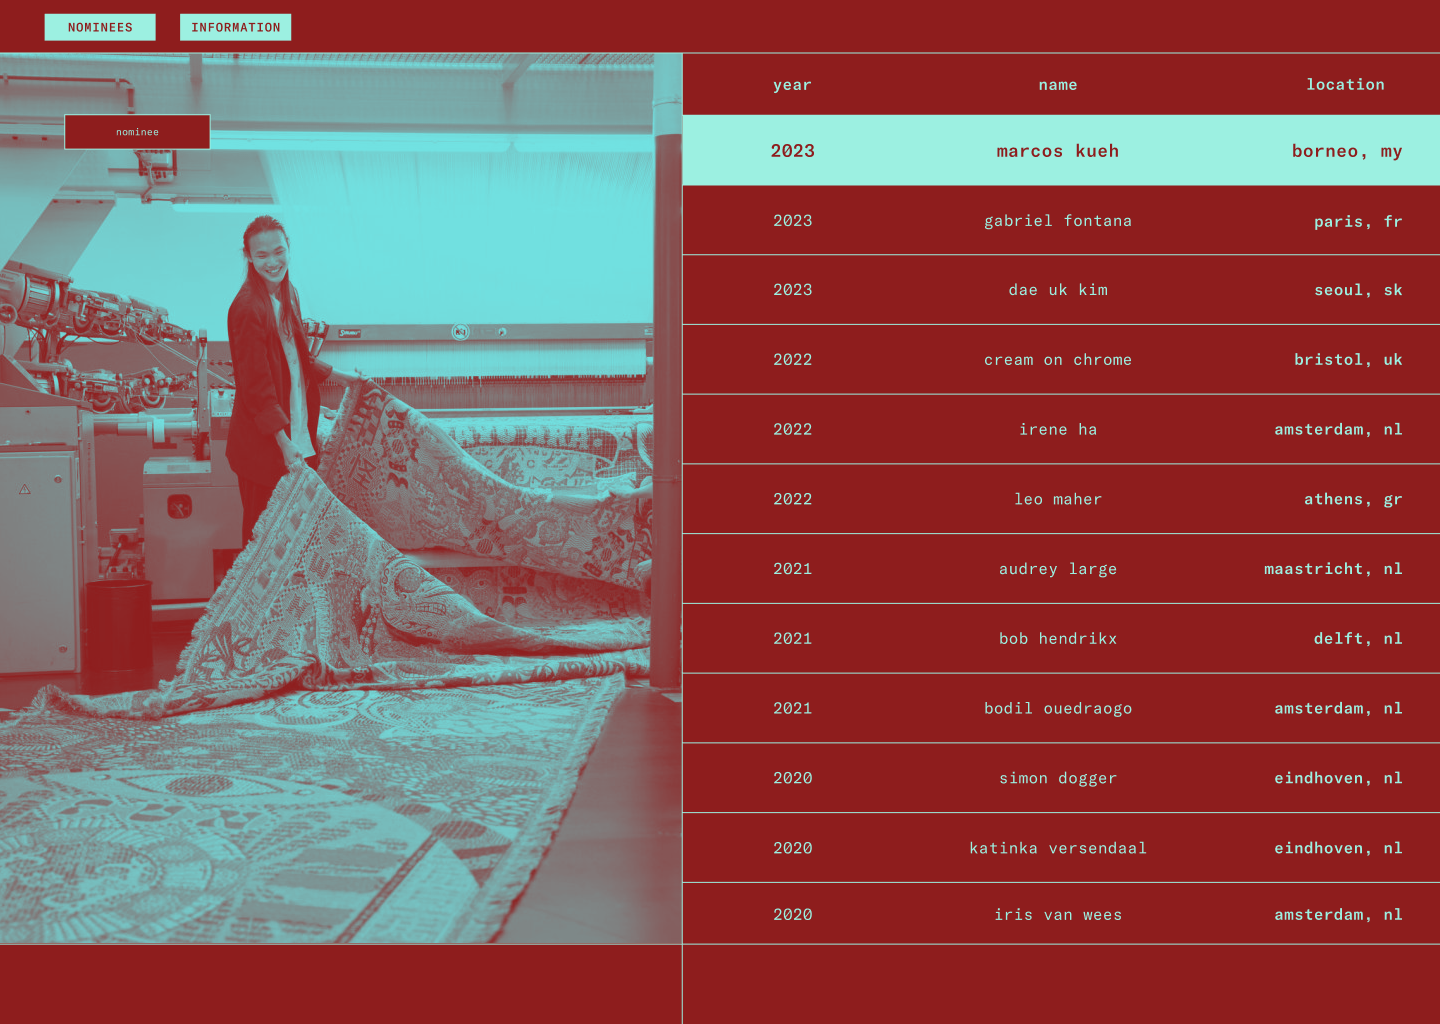Click the location maastricht, nl

tap(1333, 569)
